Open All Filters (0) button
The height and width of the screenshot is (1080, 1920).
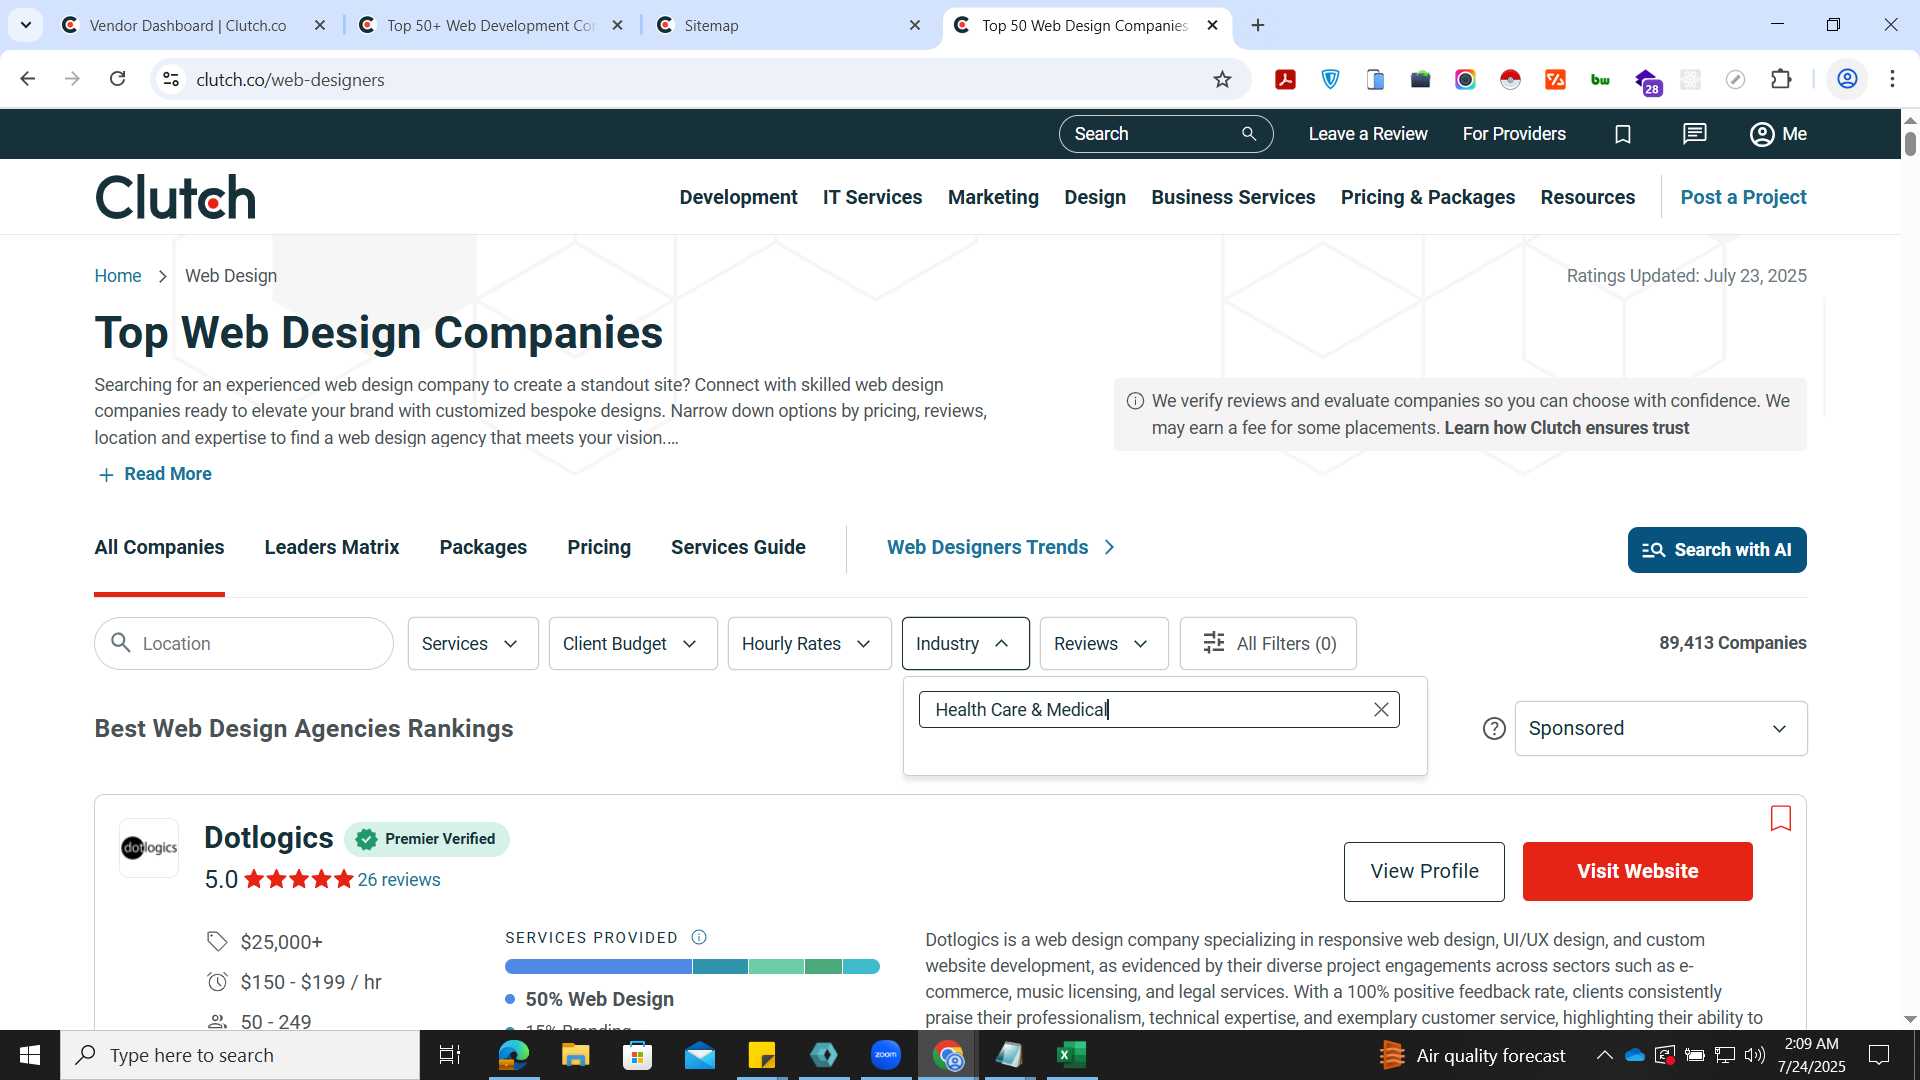[1268, 644]
